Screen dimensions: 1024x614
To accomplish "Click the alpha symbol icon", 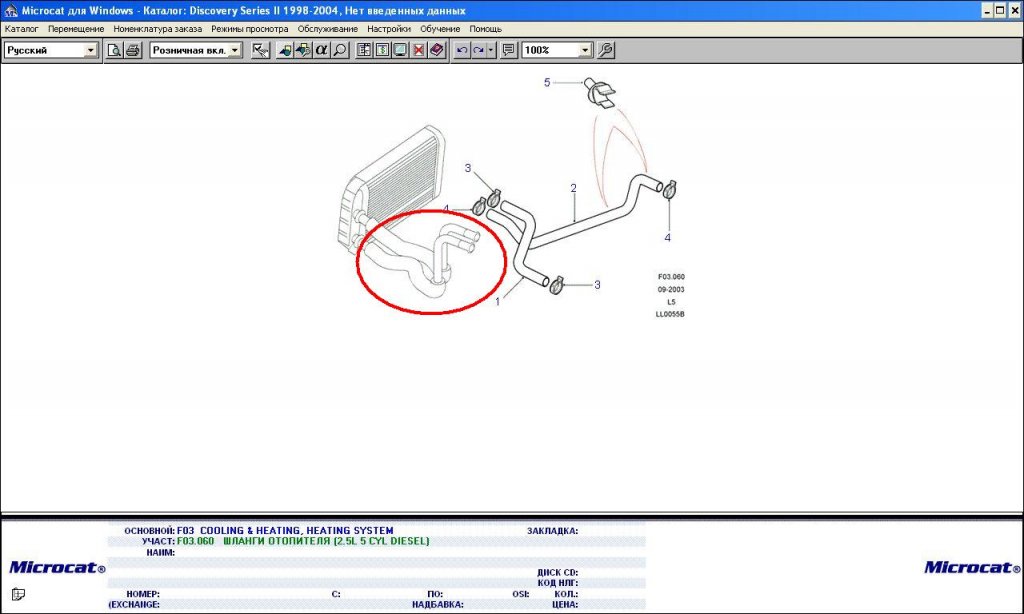I will (321, 50).
